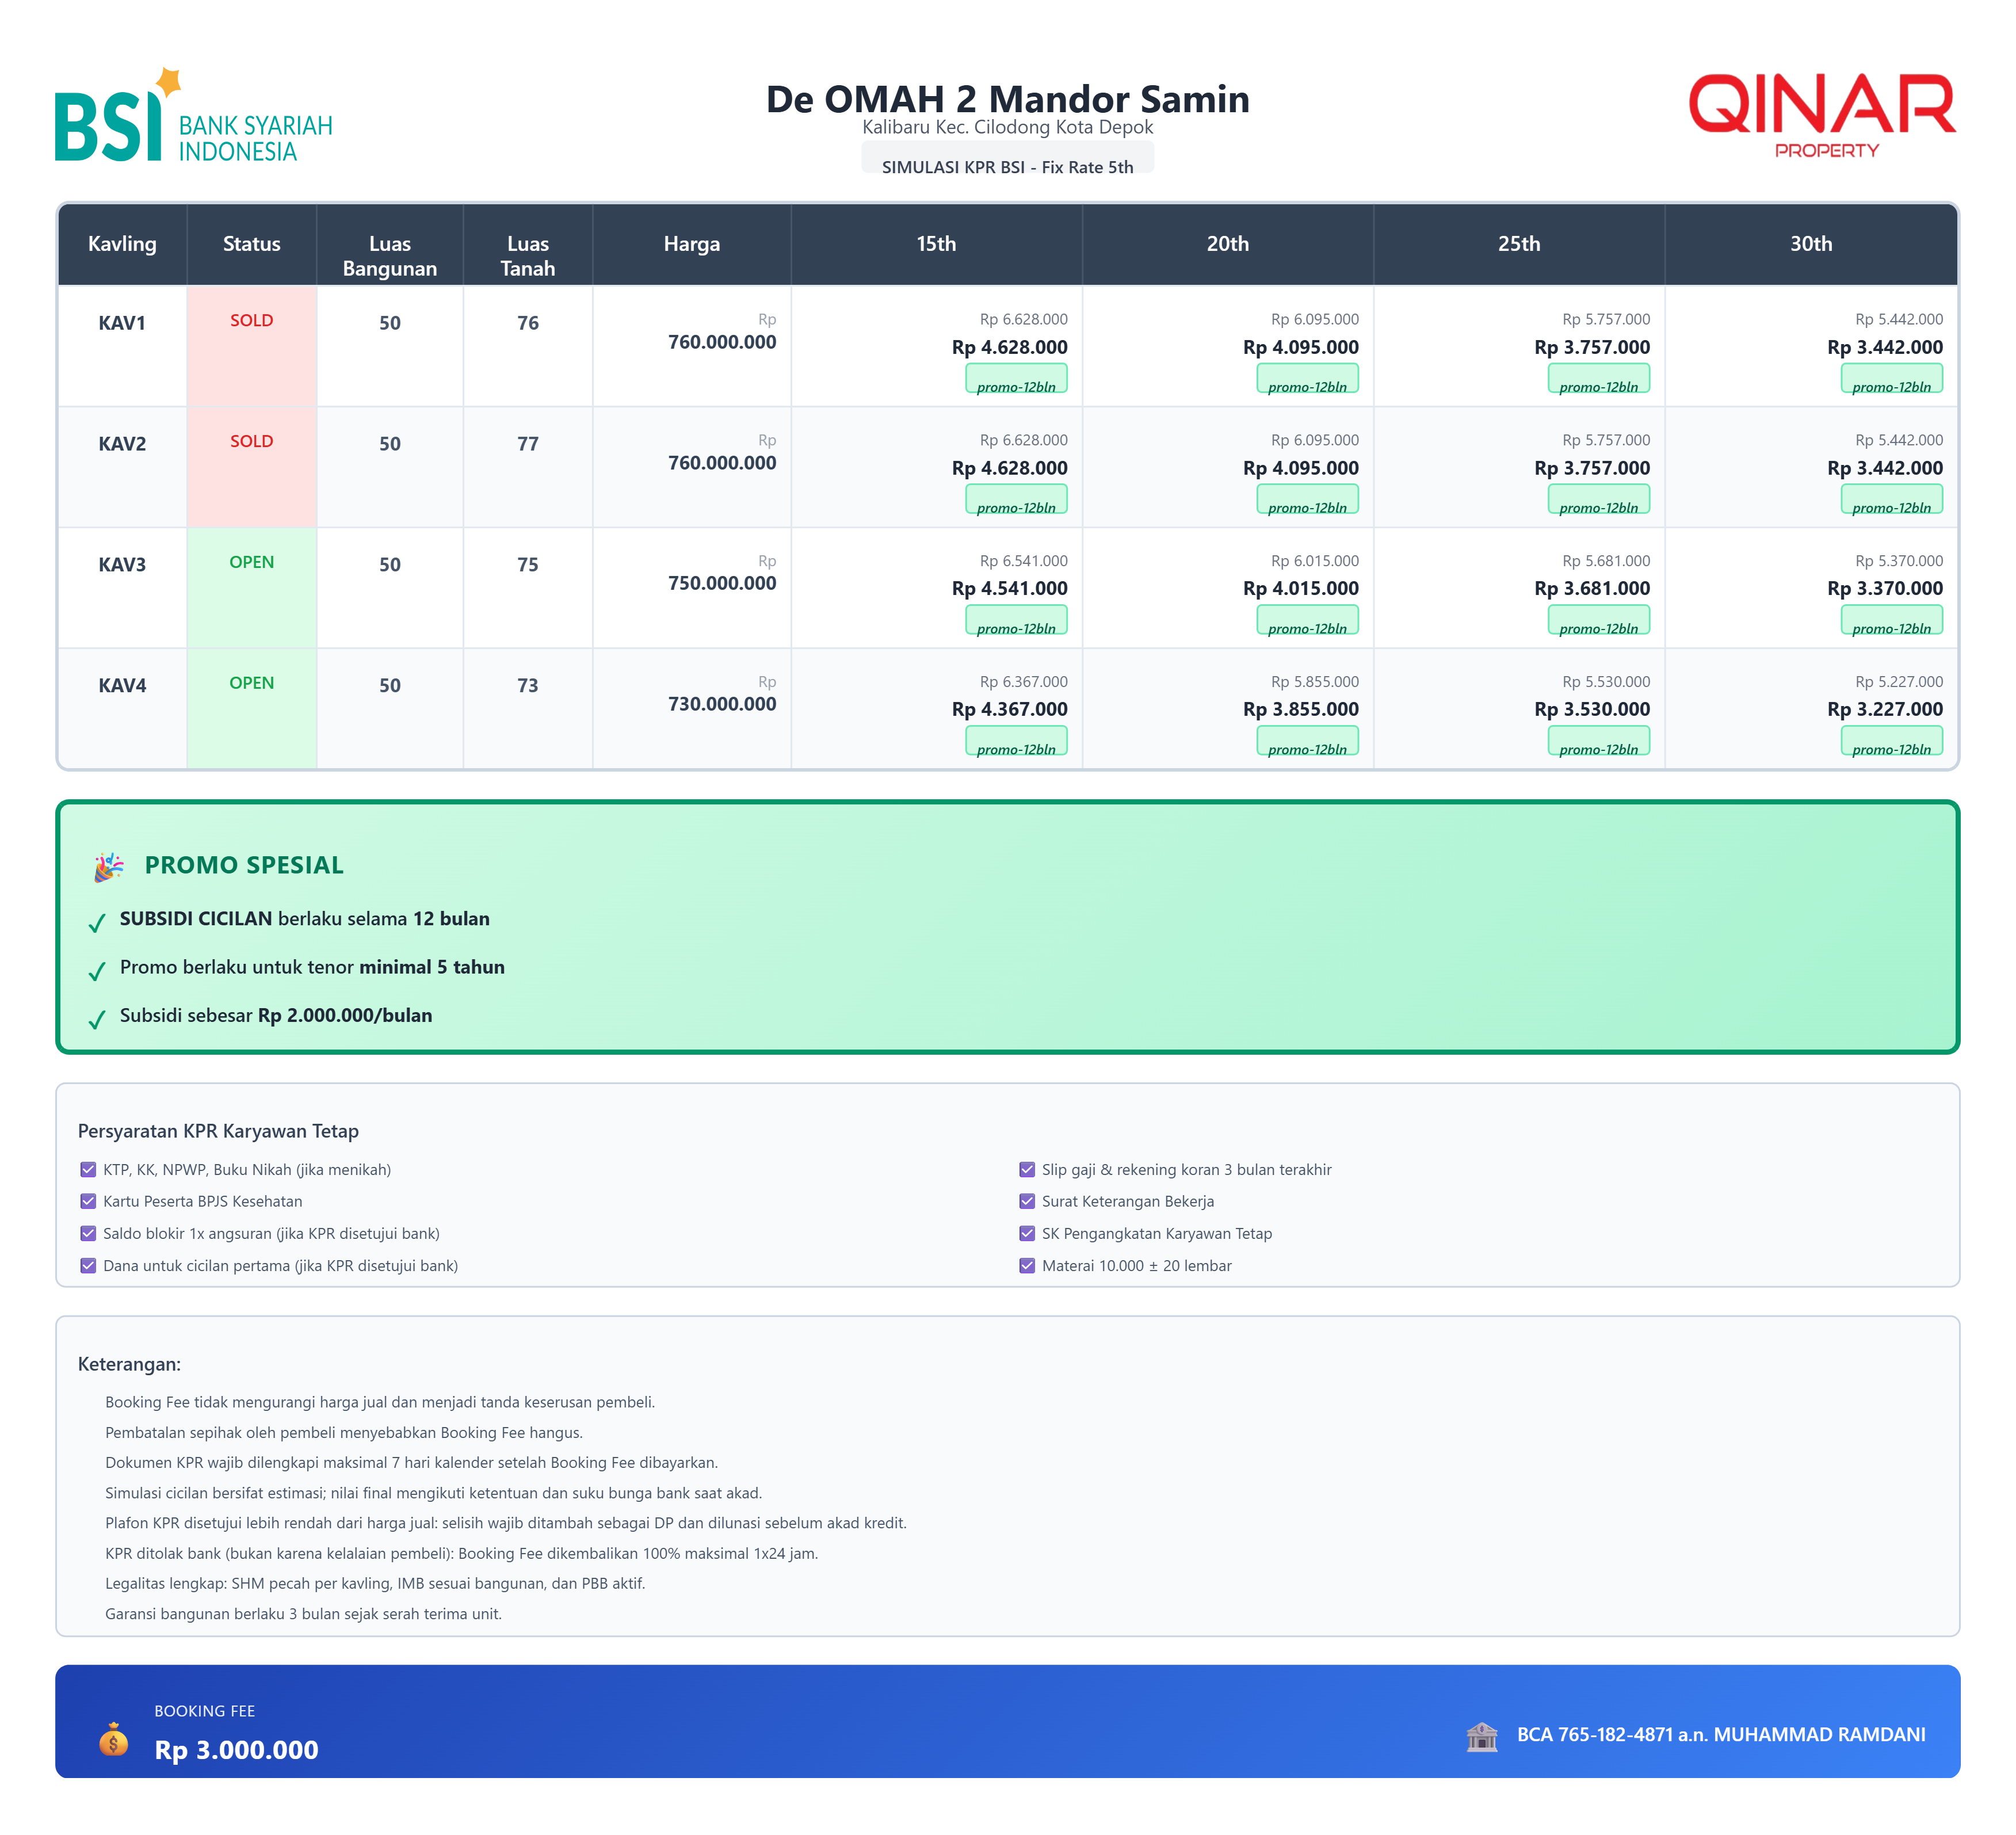Viewport: 2016px width, 1835px height.
Task: Click the Harga column header
Action: point(691,244)
